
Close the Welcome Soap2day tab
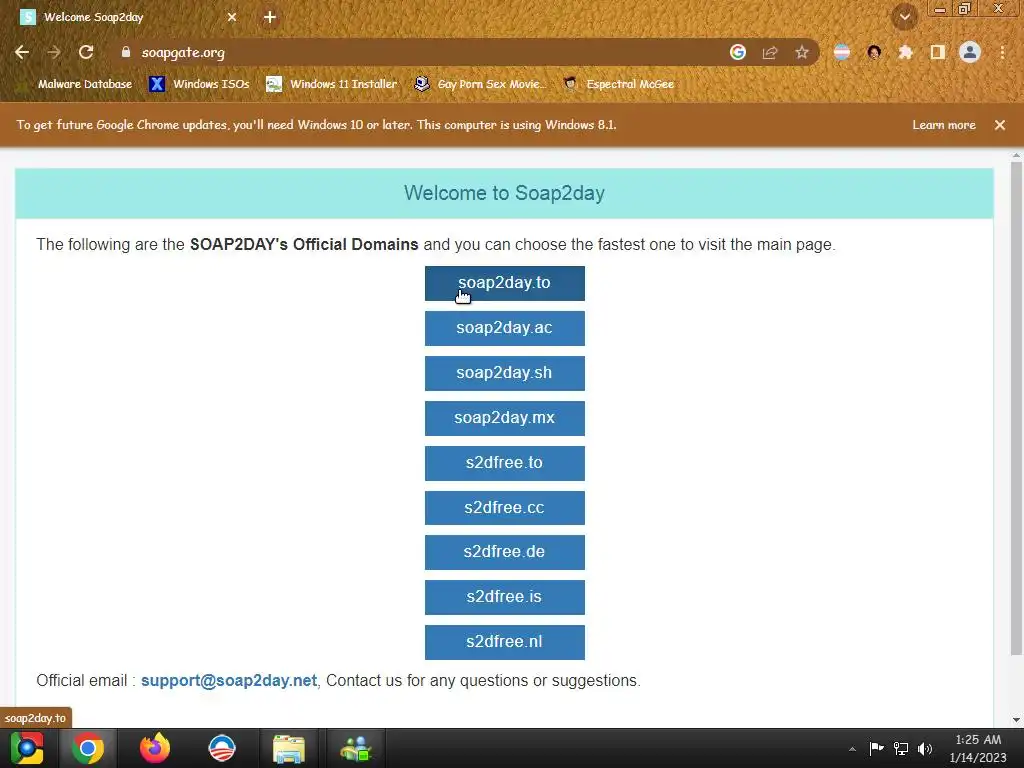[x=232, y=18]
